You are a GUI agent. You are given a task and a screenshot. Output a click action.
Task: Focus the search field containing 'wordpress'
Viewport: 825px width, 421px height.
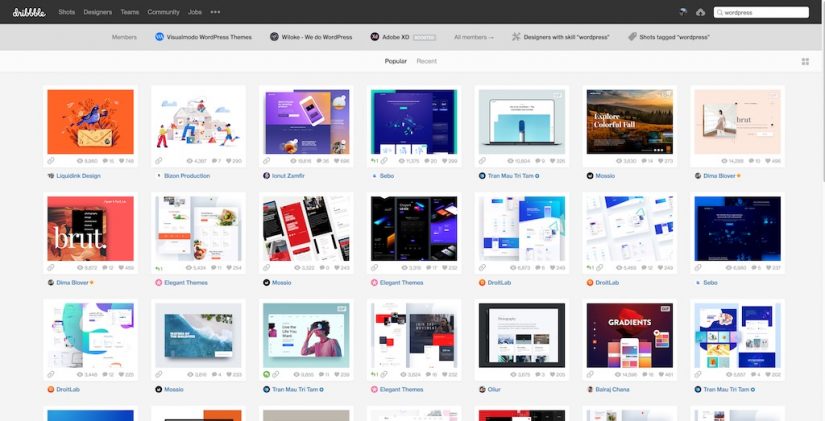pyautogui.click(x=761, y=12)
